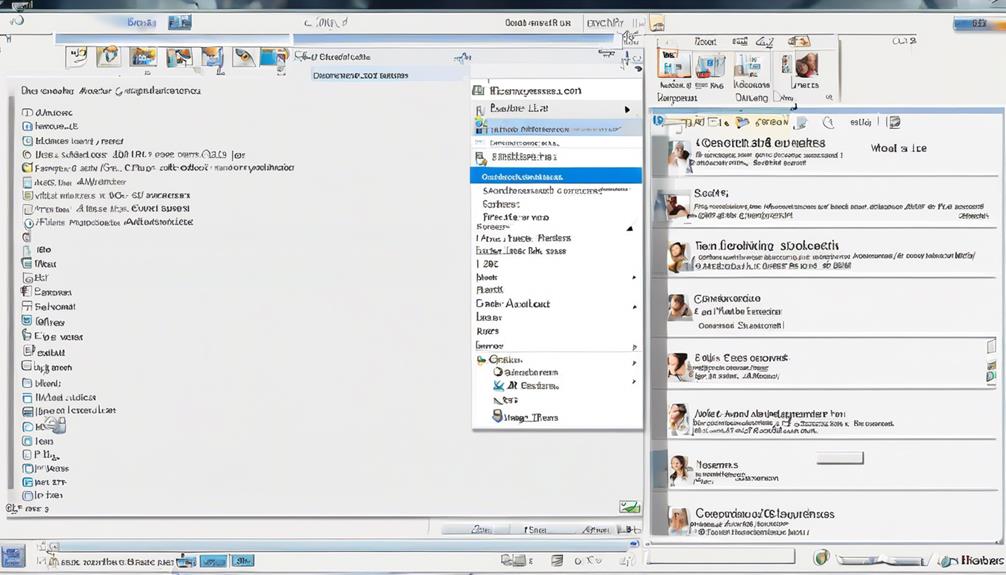Select the light-blue highlighted menu row near top
Viewport: 1006px width, 575px height.
(x=556, y=128)
